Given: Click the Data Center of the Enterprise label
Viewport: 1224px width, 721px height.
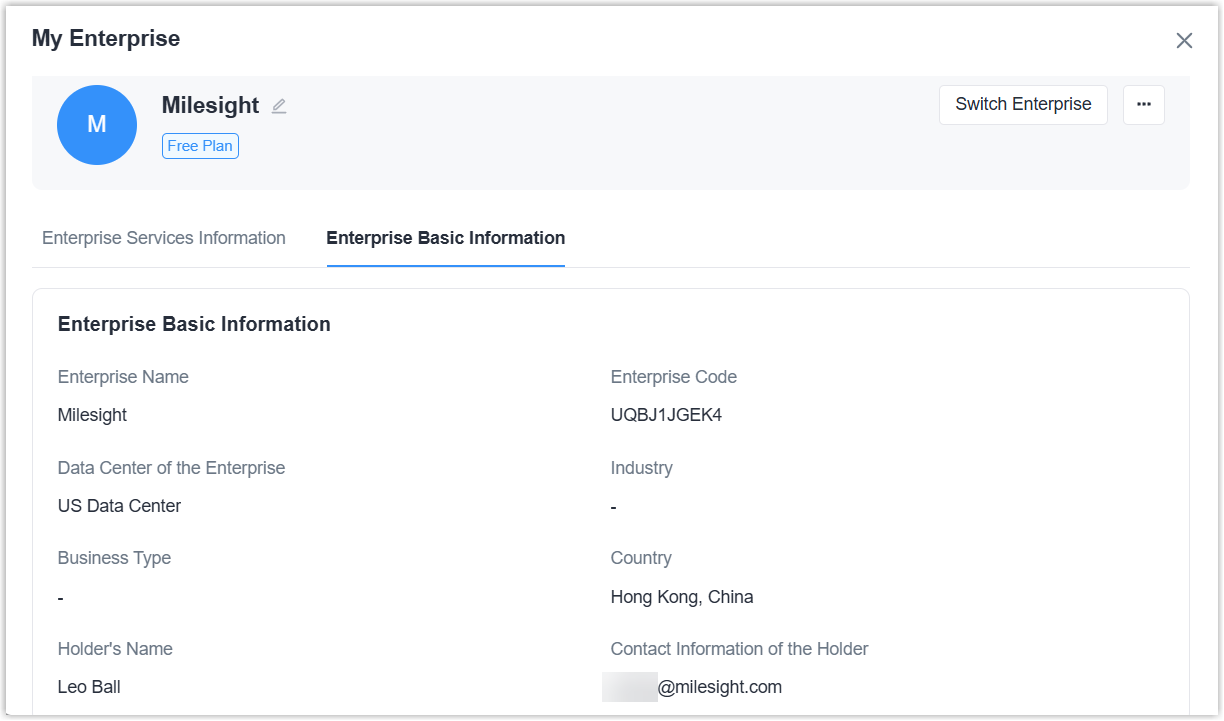Looking at the screenshot, I should click(x=171, y=468).
